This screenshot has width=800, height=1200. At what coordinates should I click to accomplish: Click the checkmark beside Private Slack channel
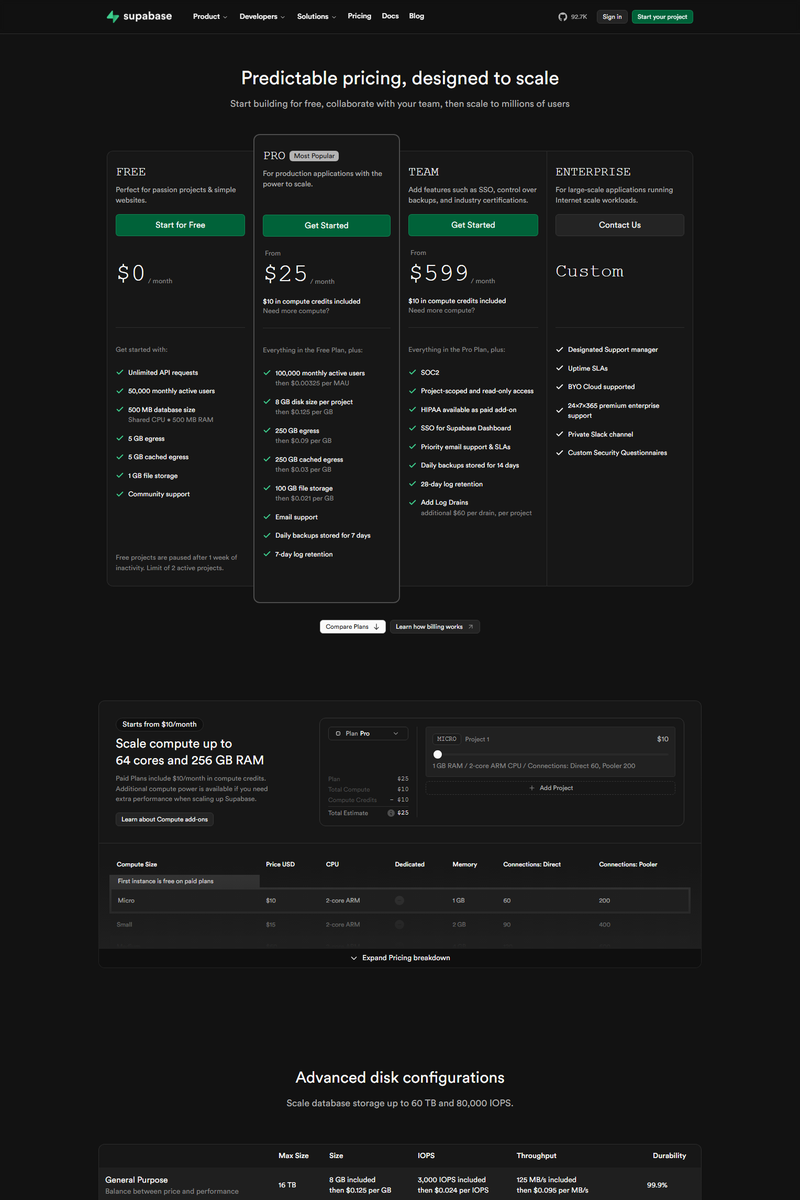560,434
